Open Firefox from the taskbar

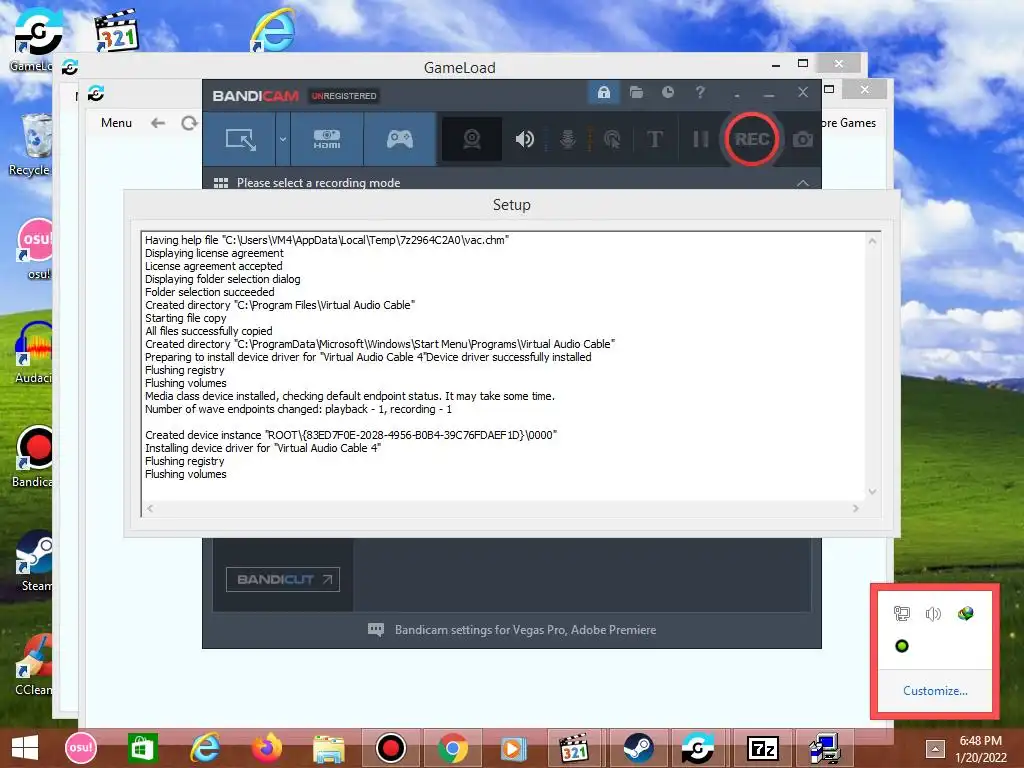pyautogui.click(x=266, y=748)
